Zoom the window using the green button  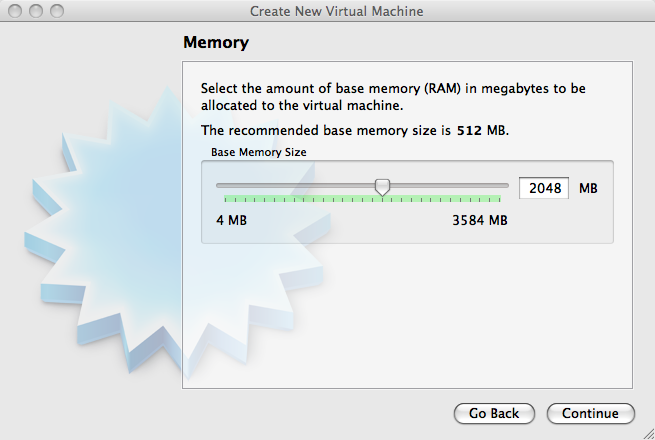[55, 12]
